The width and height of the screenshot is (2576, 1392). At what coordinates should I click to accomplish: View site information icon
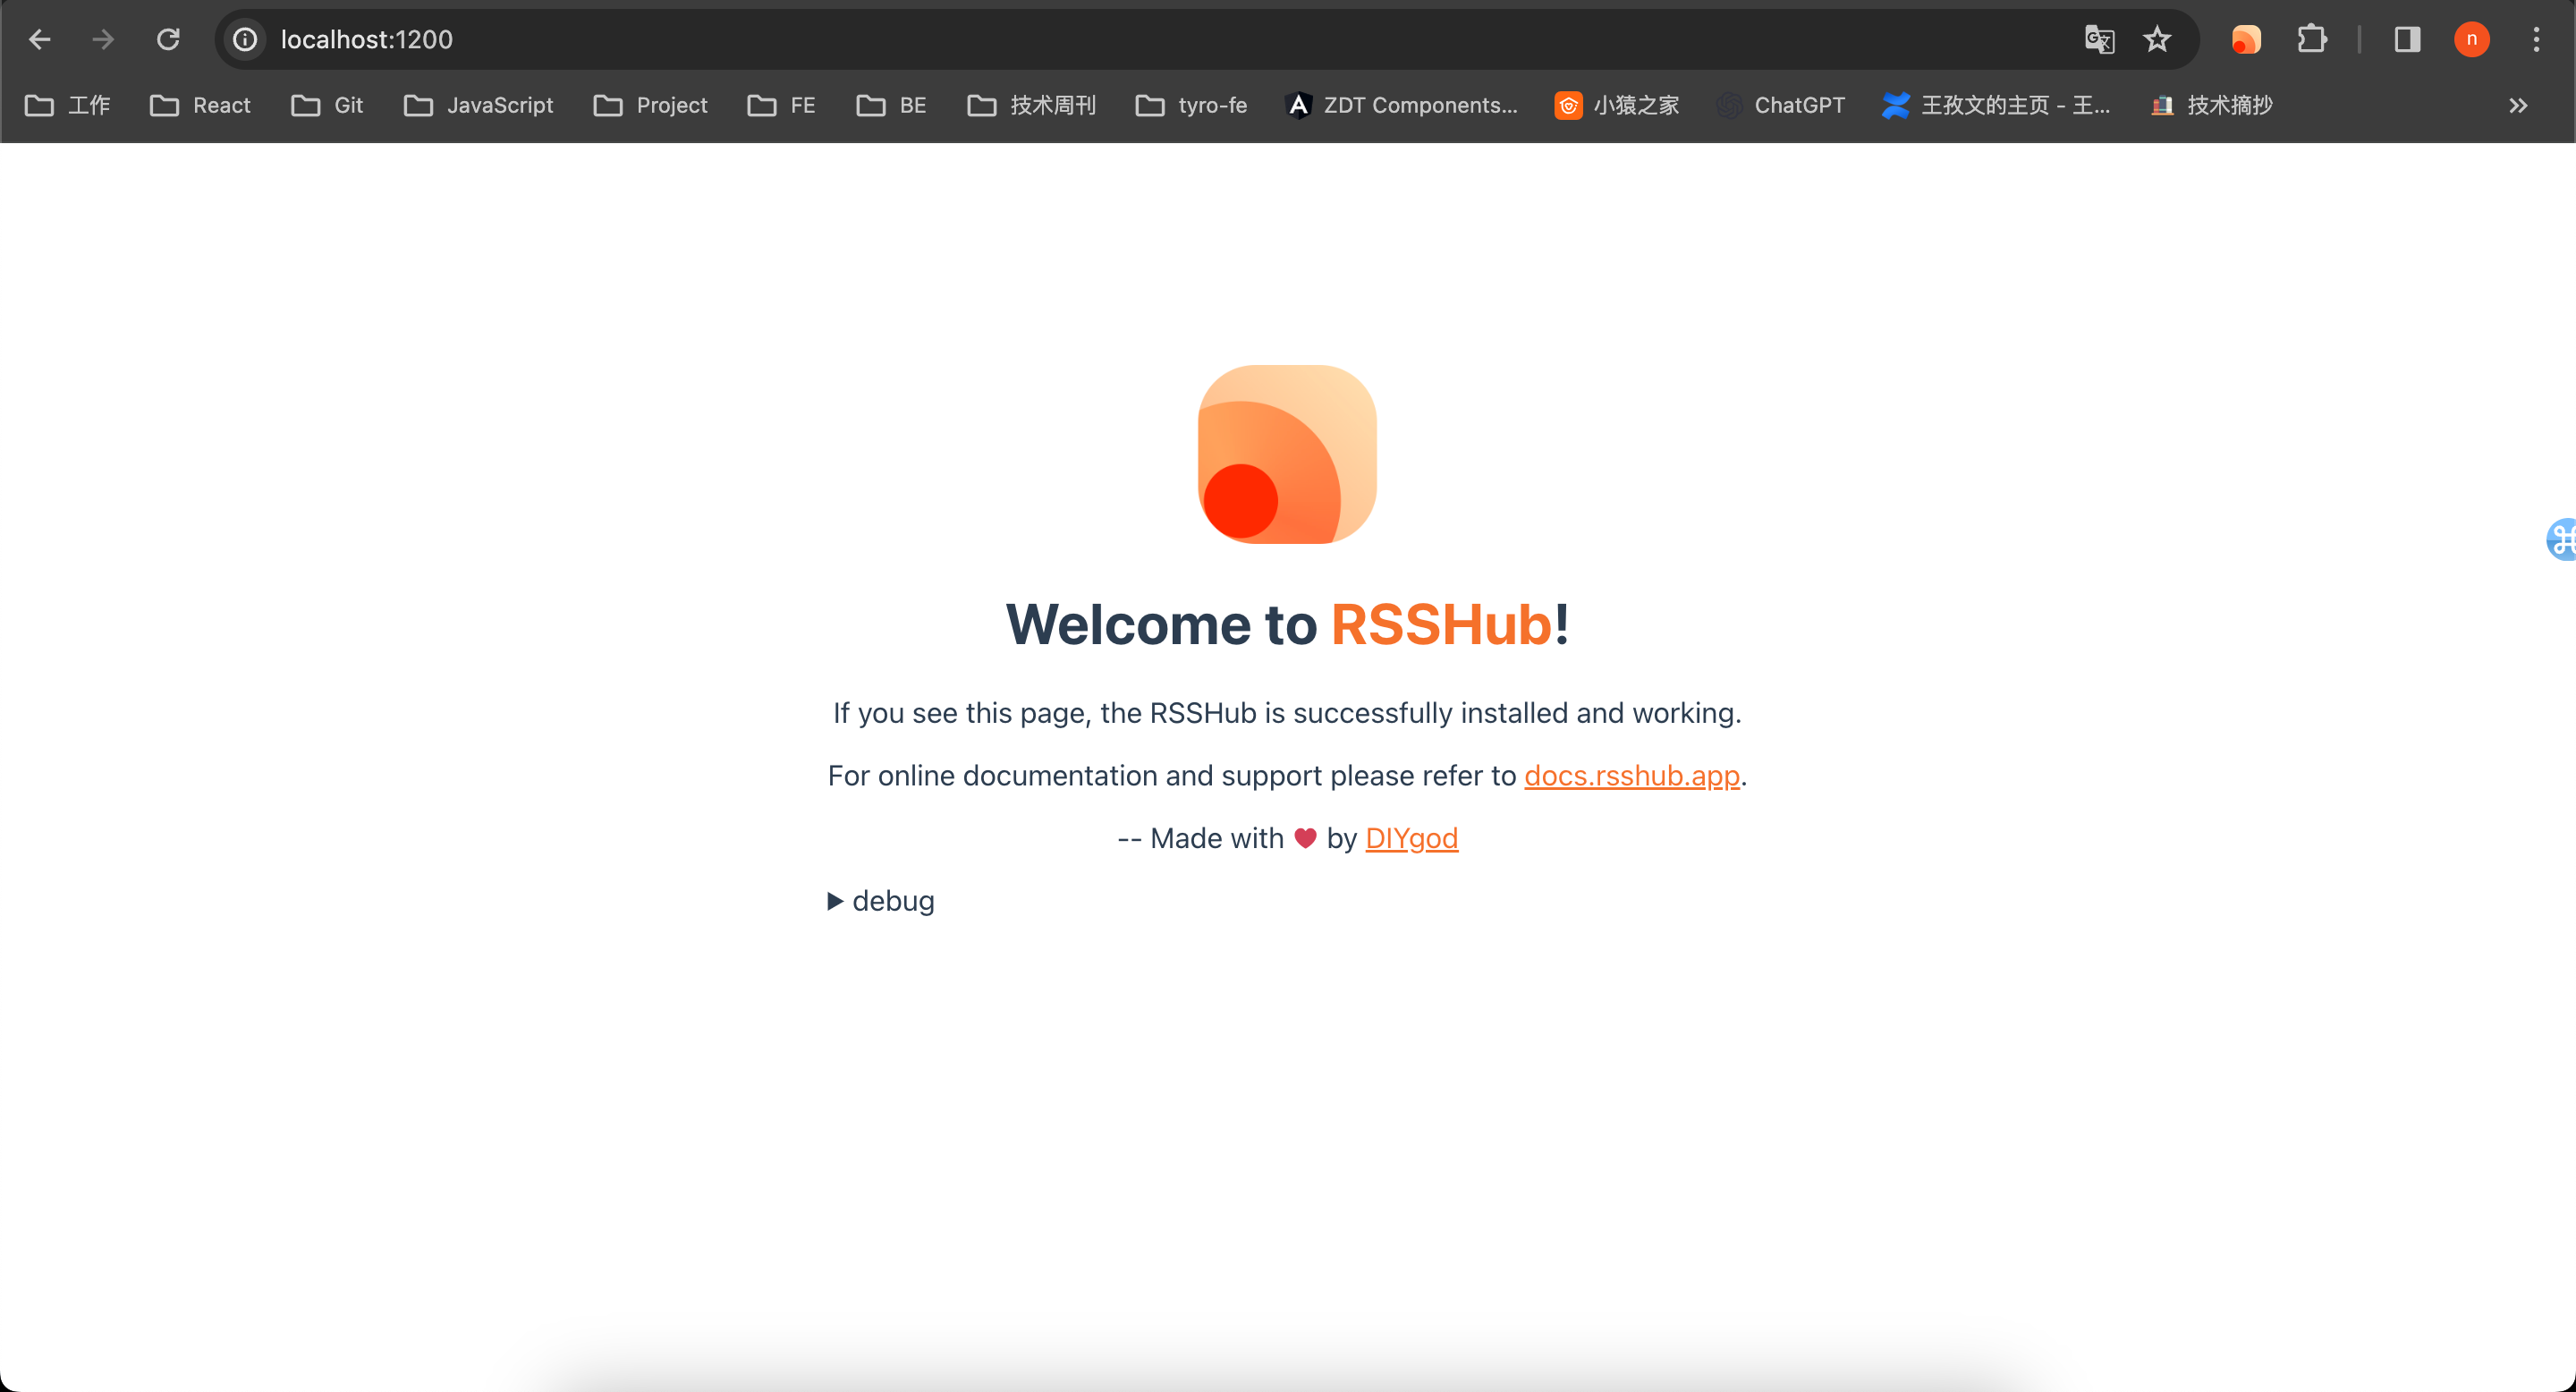[245, 39]
